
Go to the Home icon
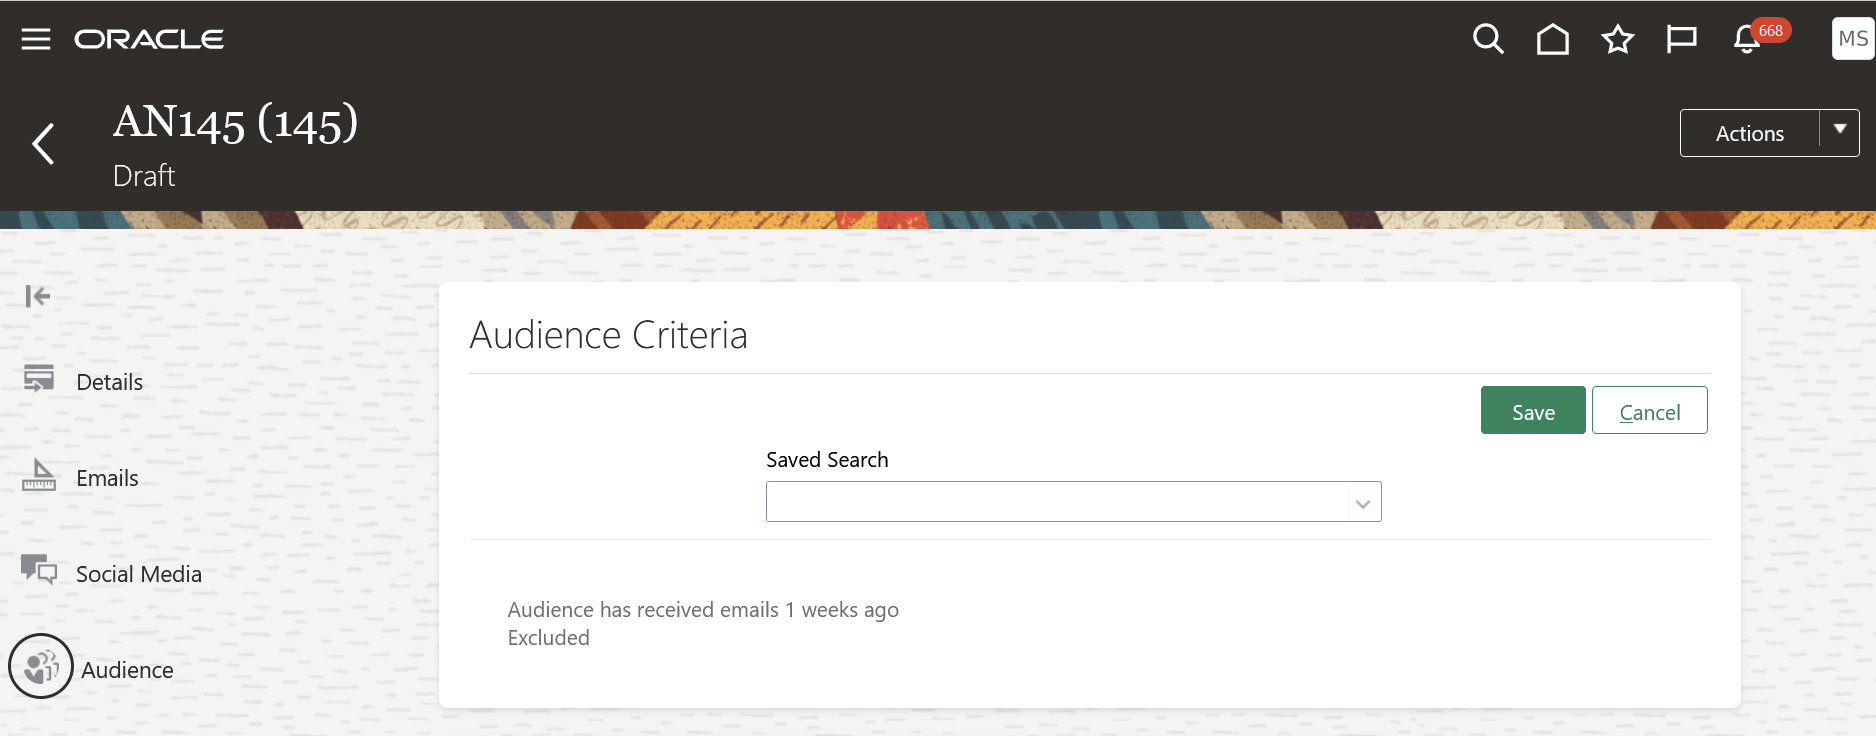pyautogui.click(x=1553, y=39)
